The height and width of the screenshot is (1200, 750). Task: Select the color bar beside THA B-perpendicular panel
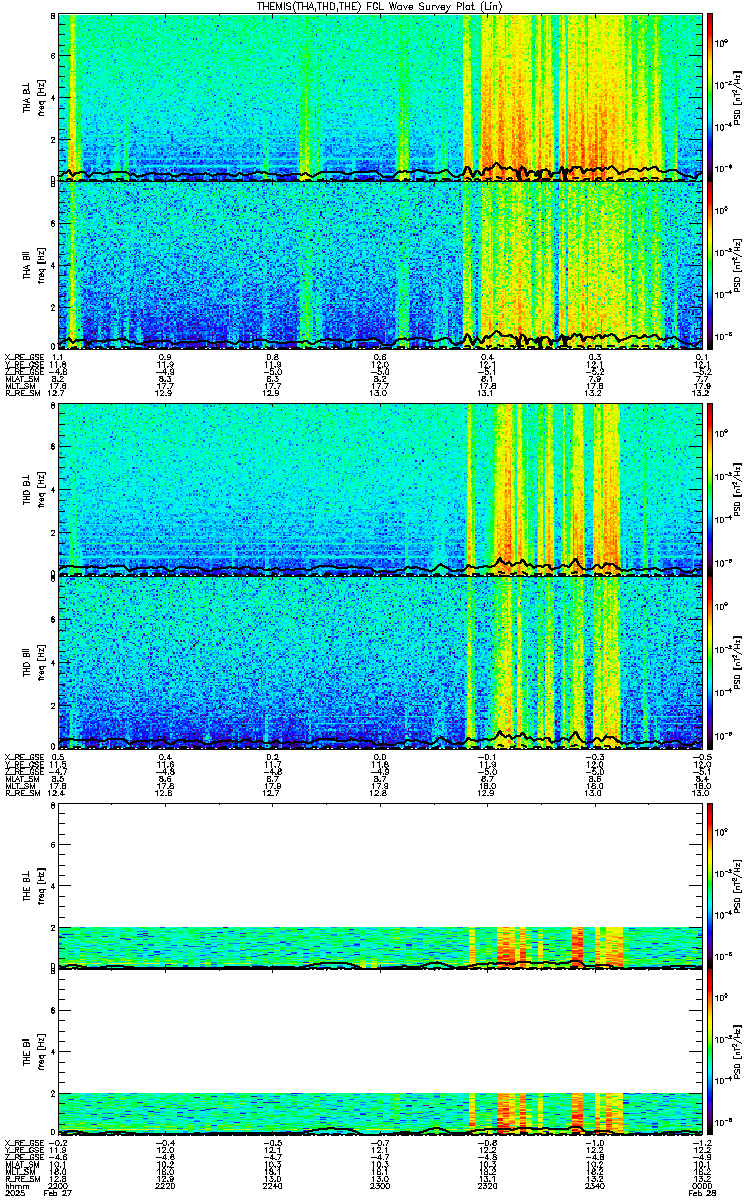click(x=710, y=97)
